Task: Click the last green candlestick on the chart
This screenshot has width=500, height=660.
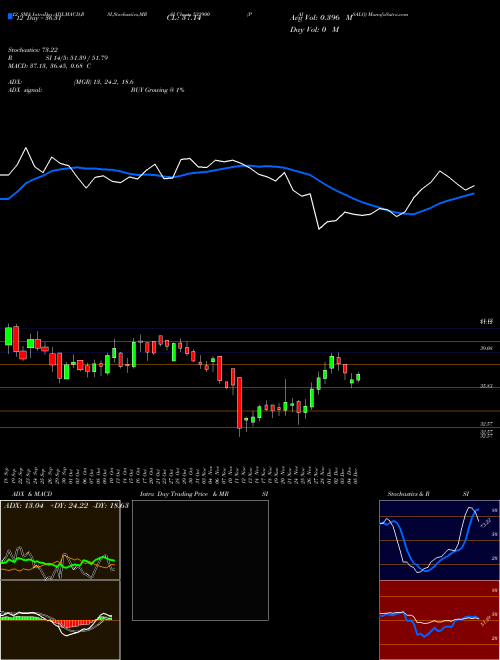Action: point(358,377)
